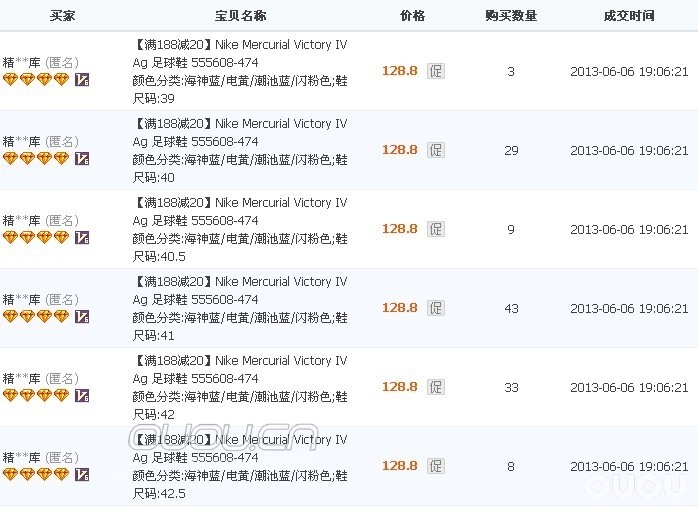The width and height of the screenshot is (698, 511).
Task: Click the 成交时间 column header
Action: coord(629,16)
